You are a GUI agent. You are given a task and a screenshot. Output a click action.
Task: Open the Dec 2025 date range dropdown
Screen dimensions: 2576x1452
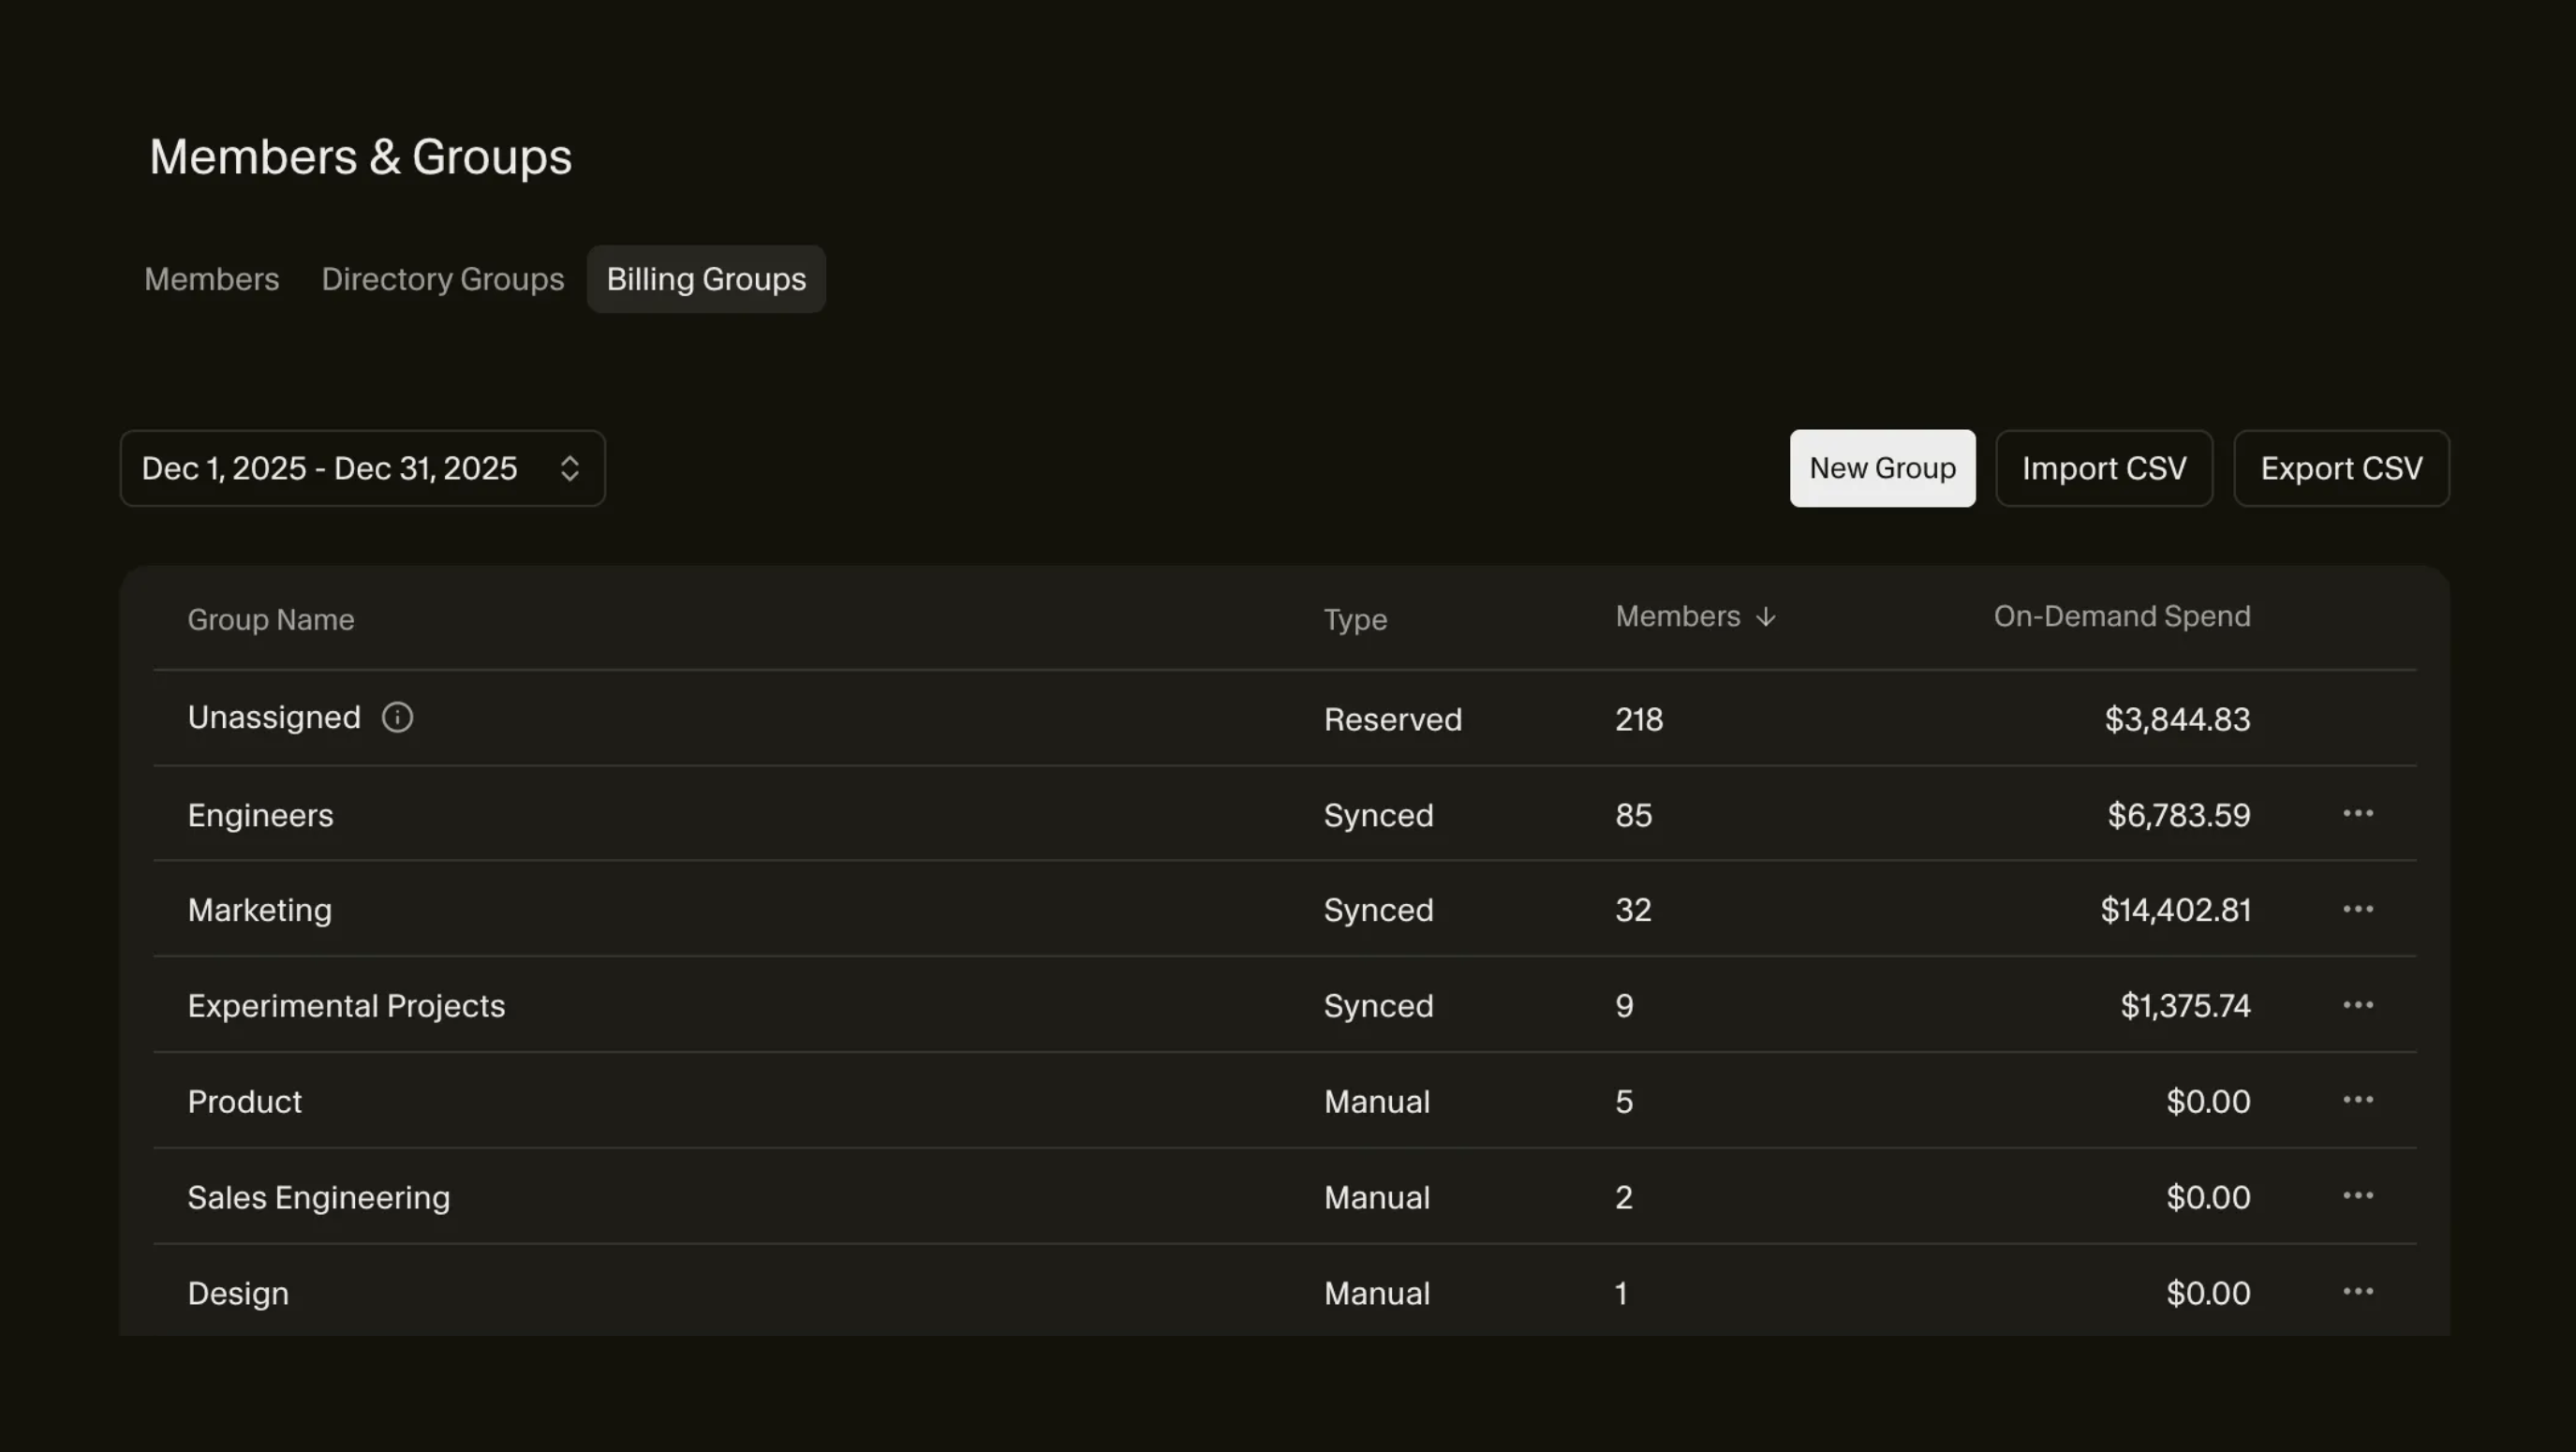(x=330, y=468)
